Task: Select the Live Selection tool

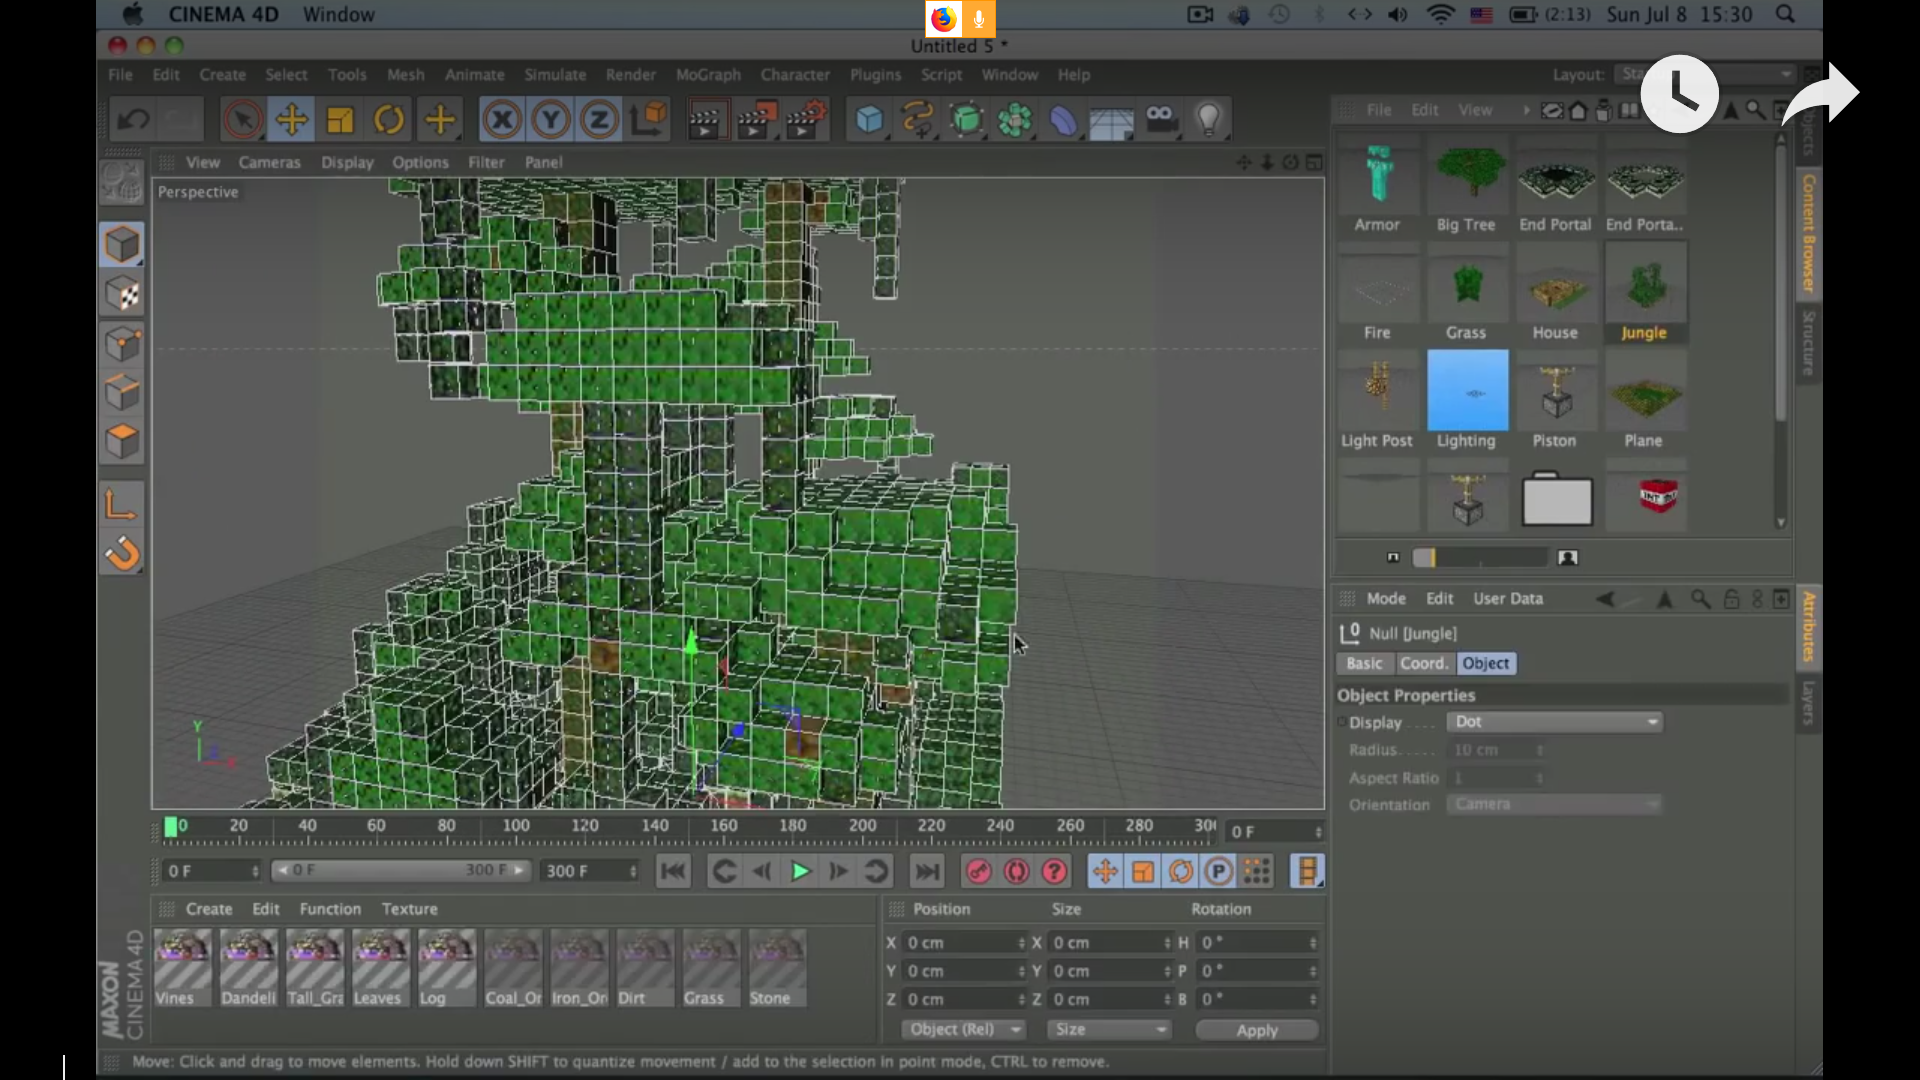Action: pos(242,120)
